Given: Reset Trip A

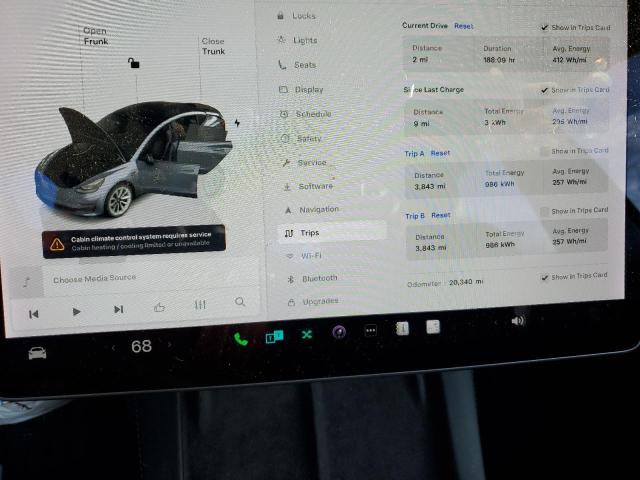Looking at the screenshot, I should [440, 153].
